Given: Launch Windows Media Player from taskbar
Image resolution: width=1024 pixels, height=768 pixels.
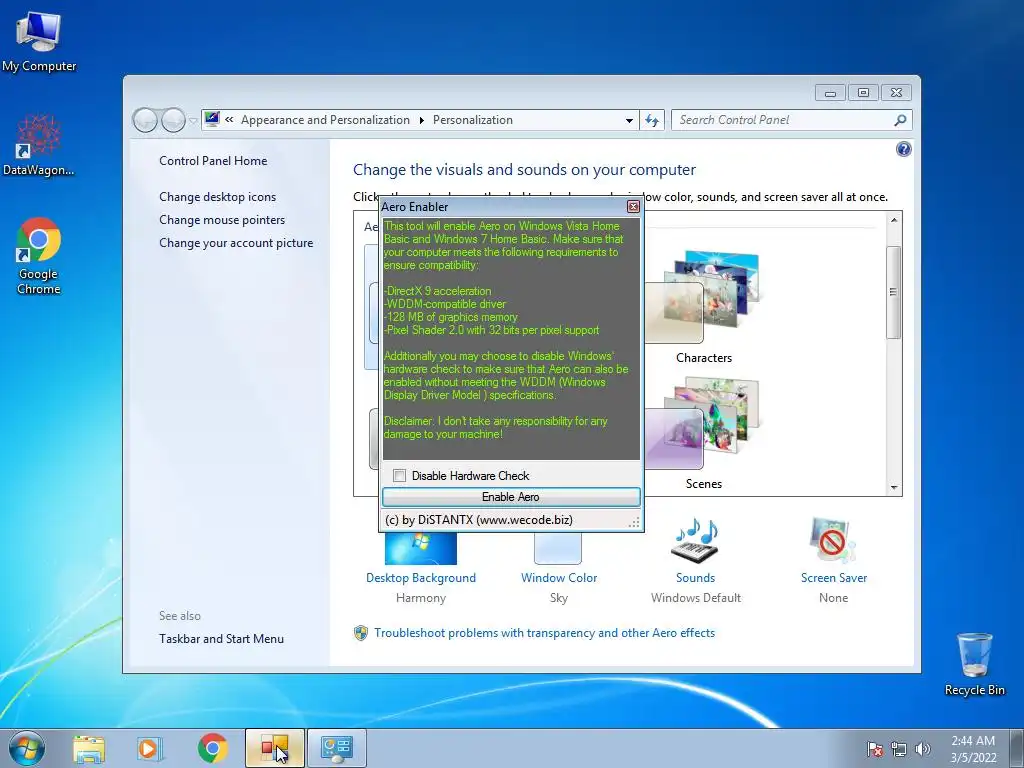Looking at the screenshot, I should (150, 748).
